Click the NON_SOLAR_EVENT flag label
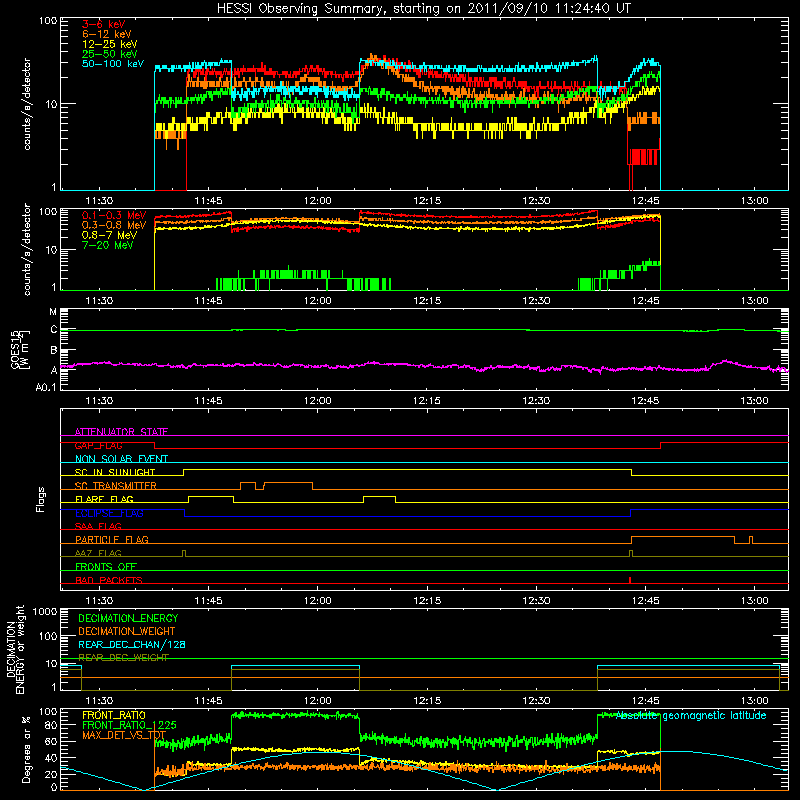Viewport: 800px width, 800px height. (121, 459)
